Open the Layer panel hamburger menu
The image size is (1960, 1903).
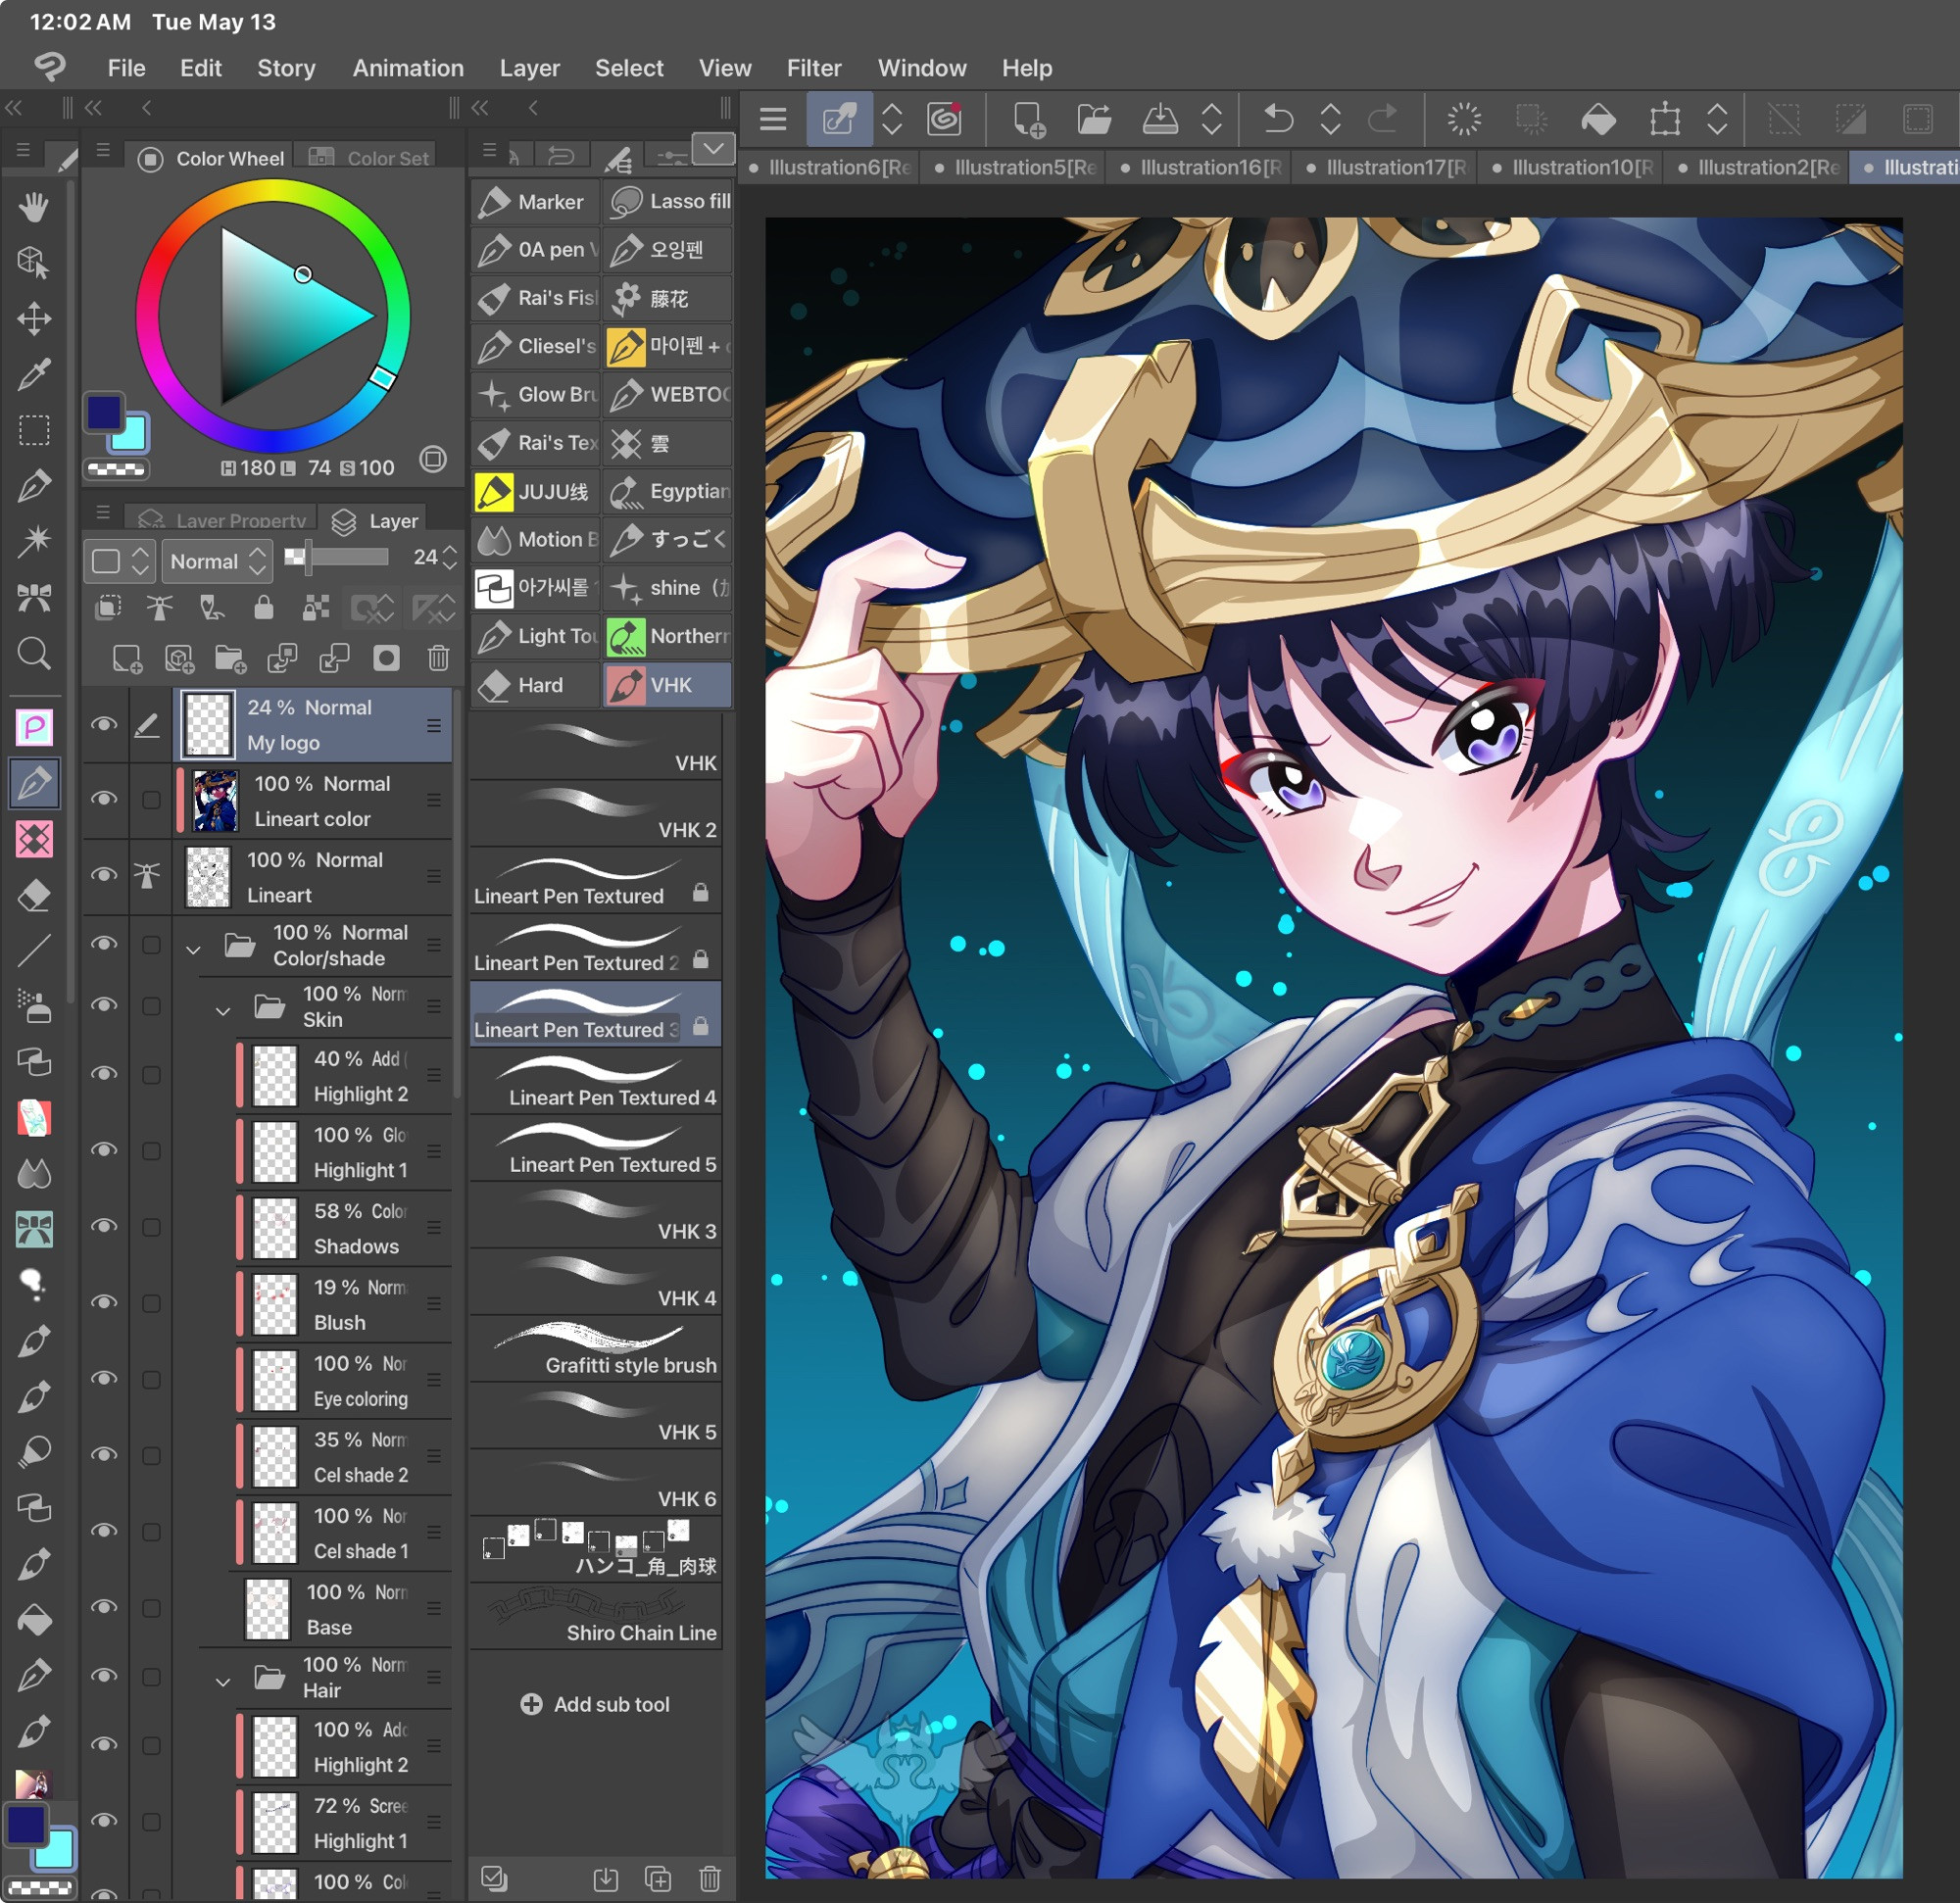(x=102, y=513)
